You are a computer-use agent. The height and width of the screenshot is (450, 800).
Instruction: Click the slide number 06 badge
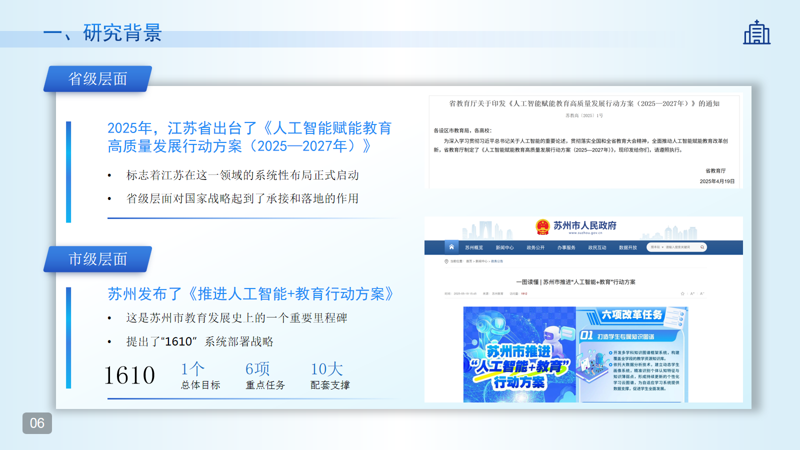click(x=37, y=423)
